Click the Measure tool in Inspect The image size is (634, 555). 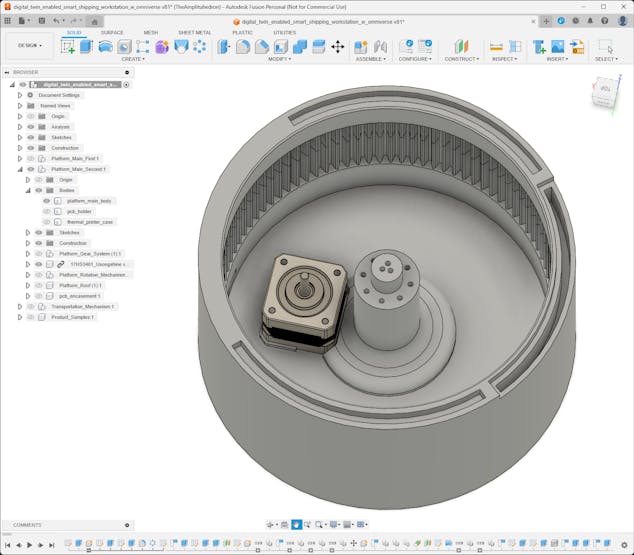click(496, 46)
